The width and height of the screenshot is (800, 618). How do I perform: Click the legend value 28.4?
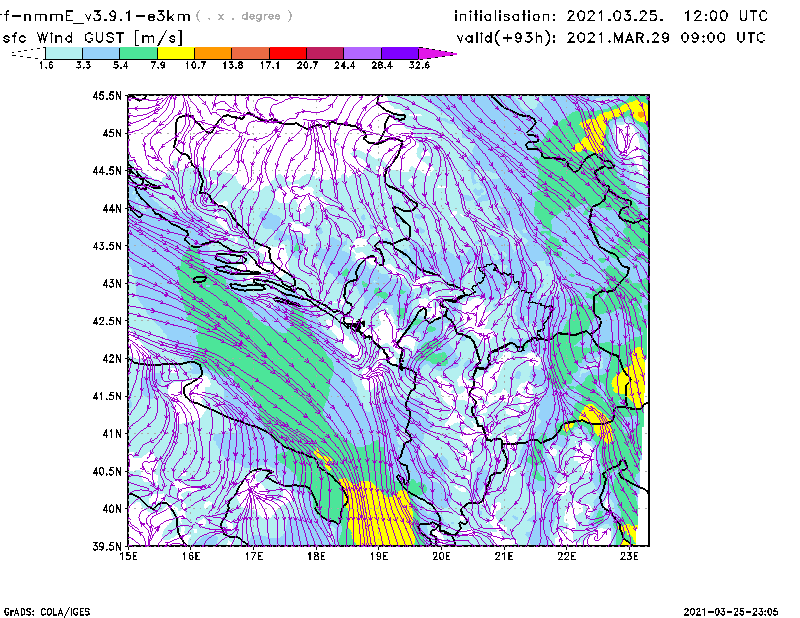click(382, 65)
